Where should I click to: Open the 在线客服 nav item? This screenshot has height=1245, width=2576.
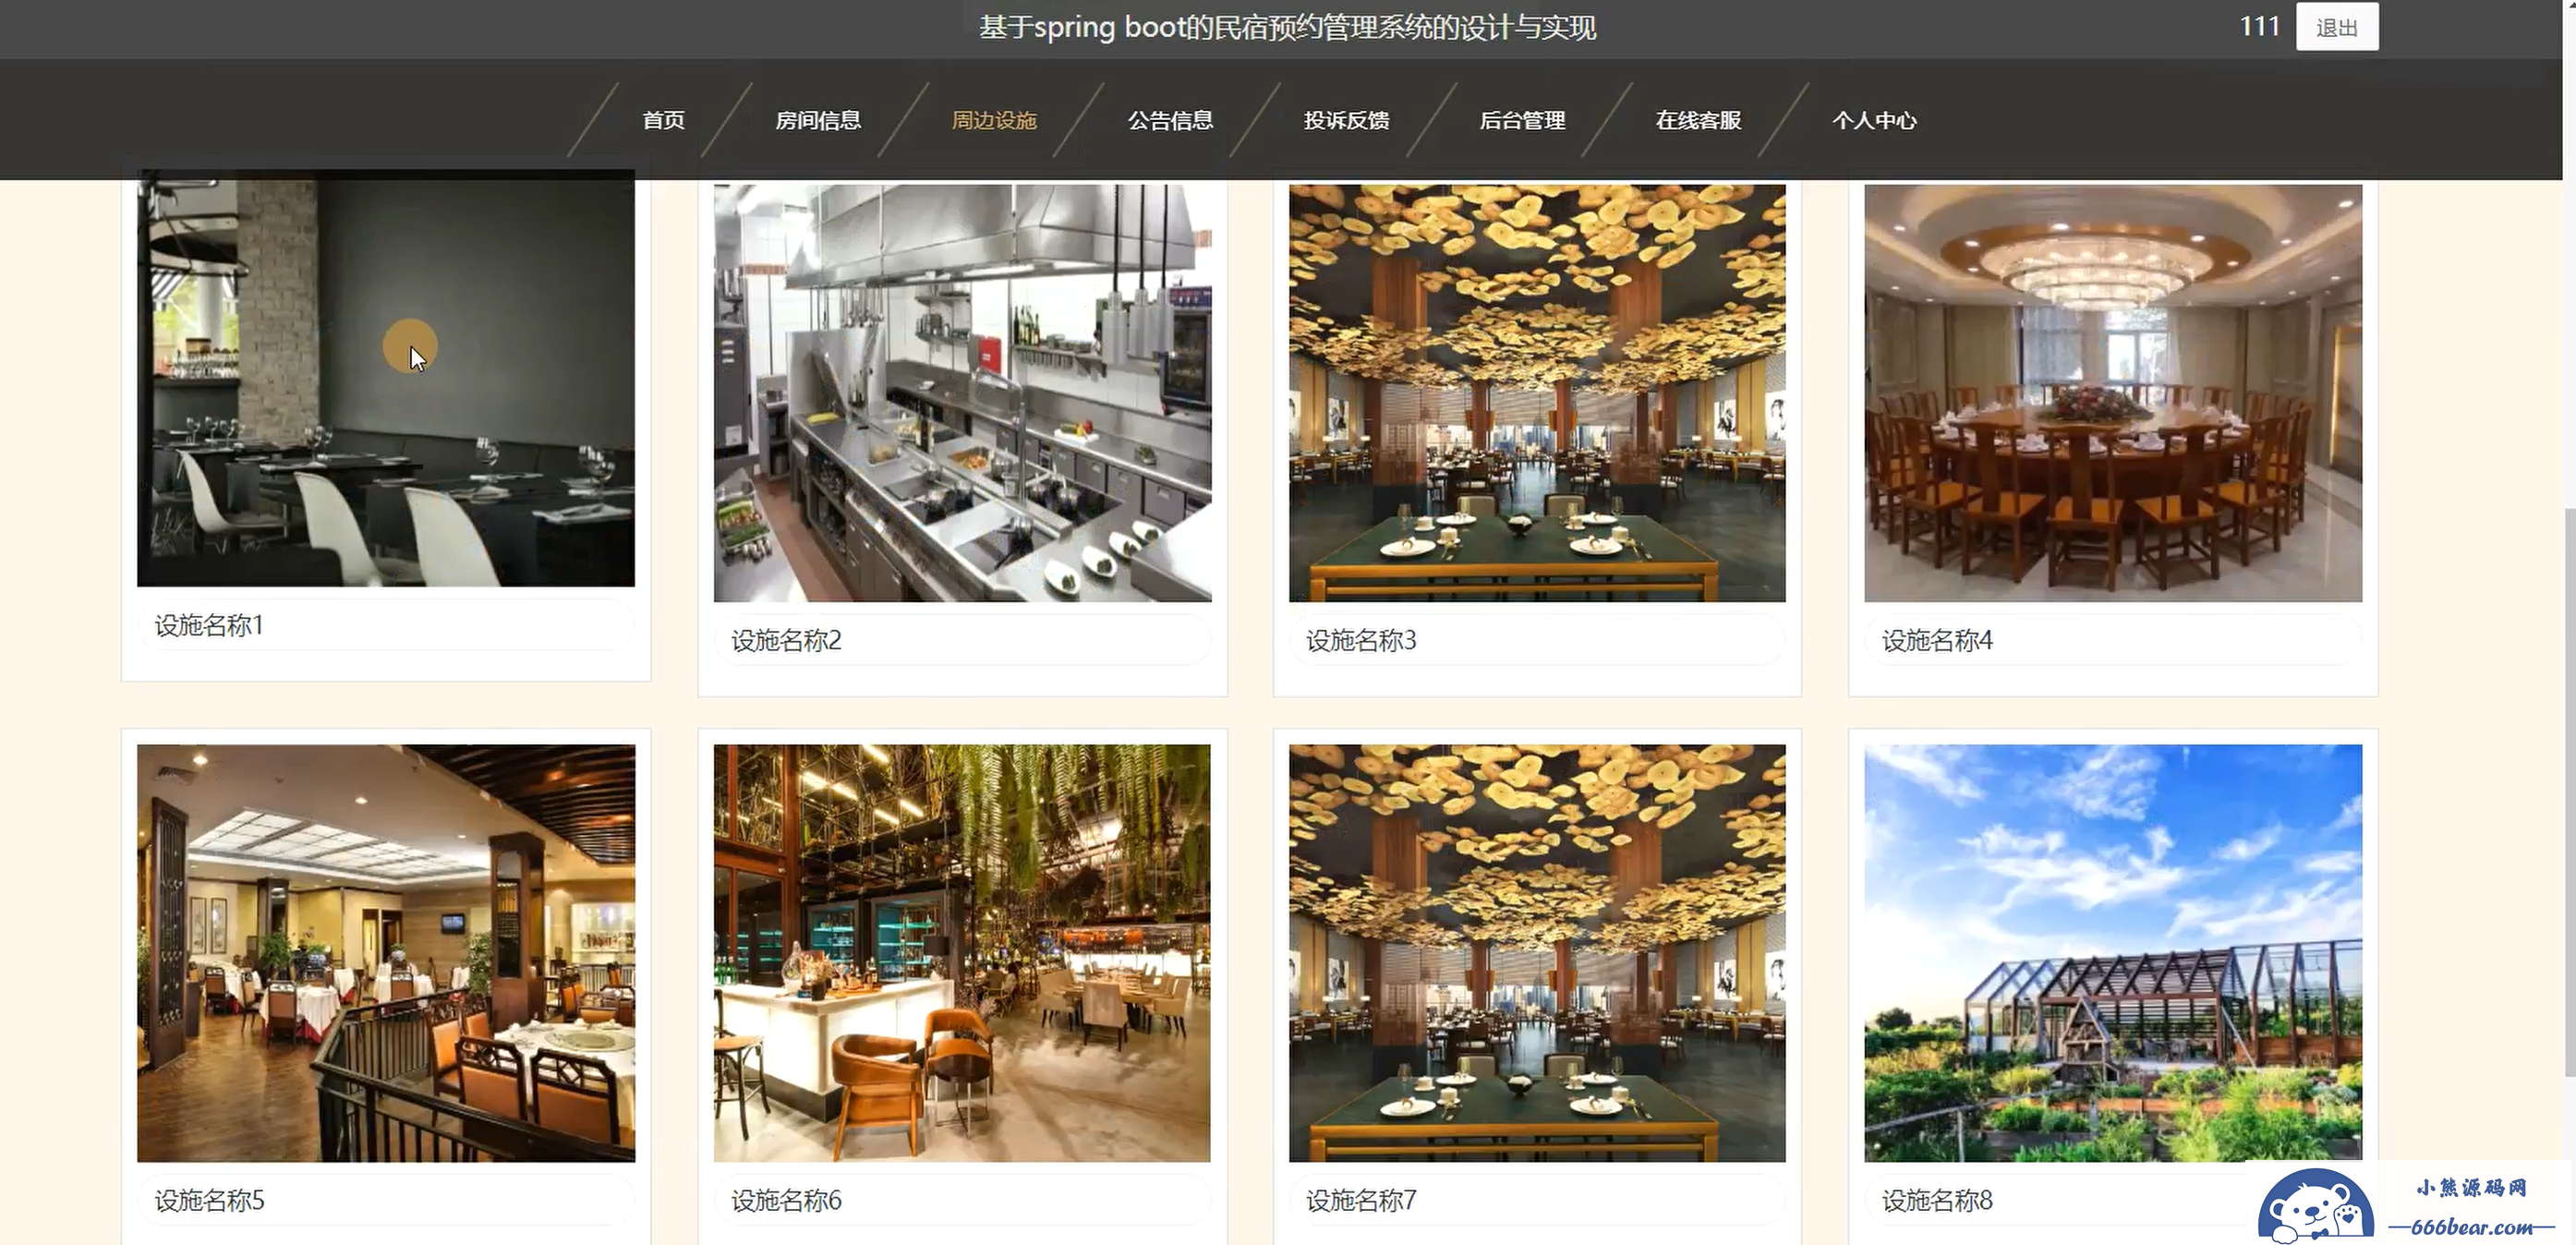click(1698, 121)
